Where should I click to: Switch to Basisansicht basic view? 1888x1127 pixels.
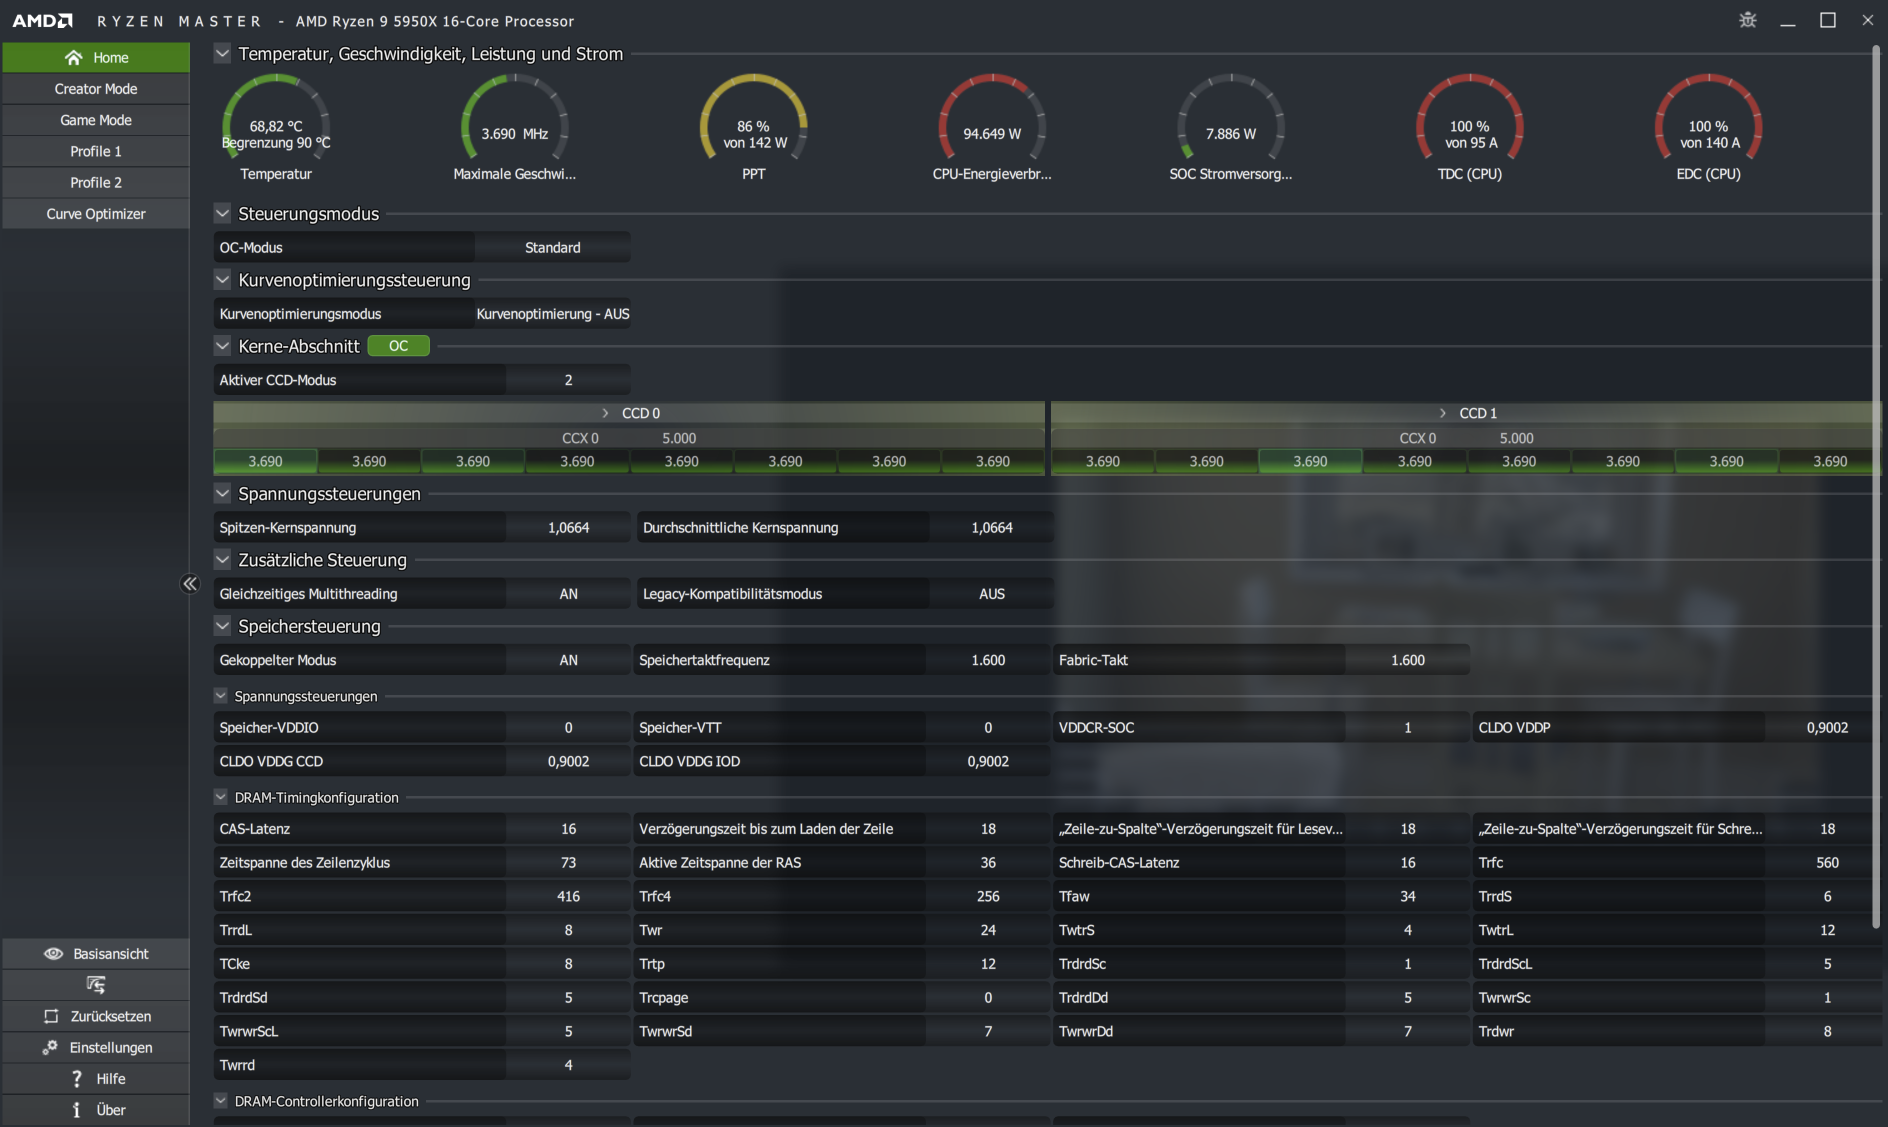[96, 954]
